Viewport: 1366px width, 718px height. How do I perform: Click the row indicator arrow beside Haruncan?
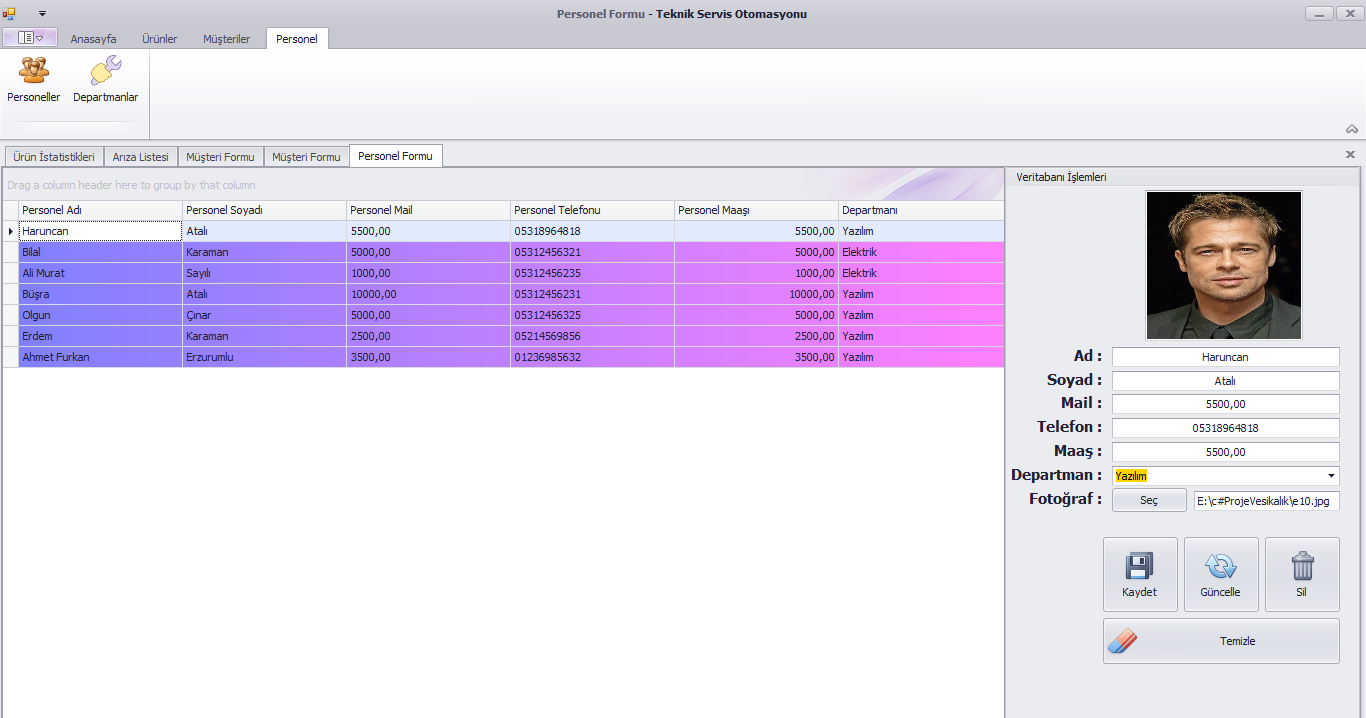(x=10, y=231)
